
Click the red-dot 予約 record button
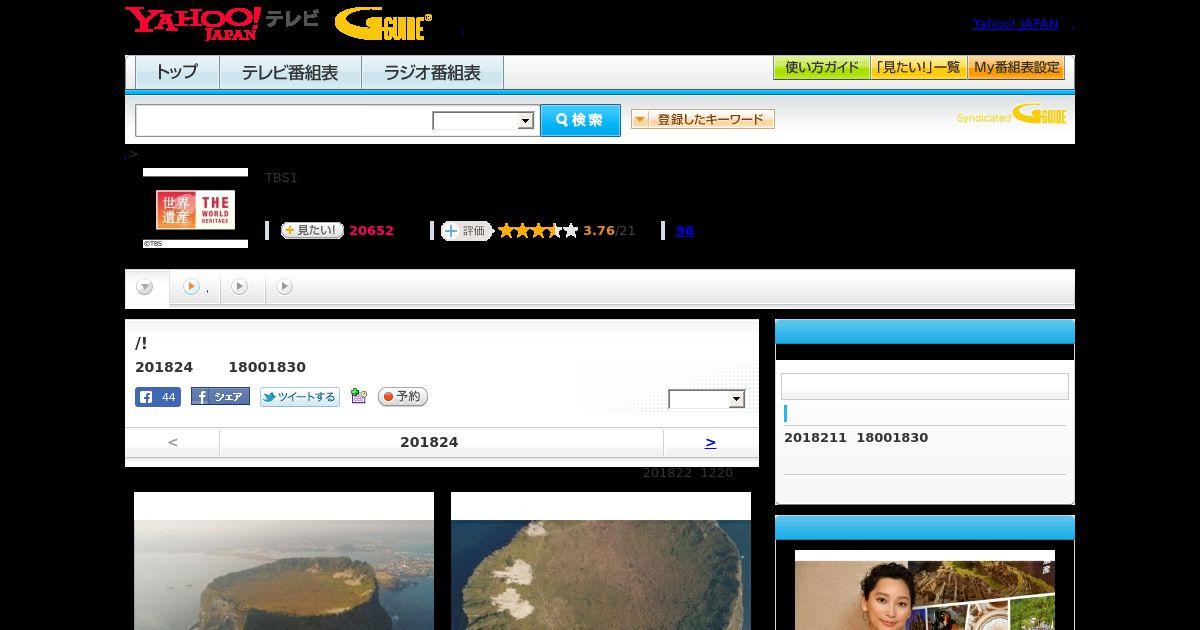tap(402, 397)
